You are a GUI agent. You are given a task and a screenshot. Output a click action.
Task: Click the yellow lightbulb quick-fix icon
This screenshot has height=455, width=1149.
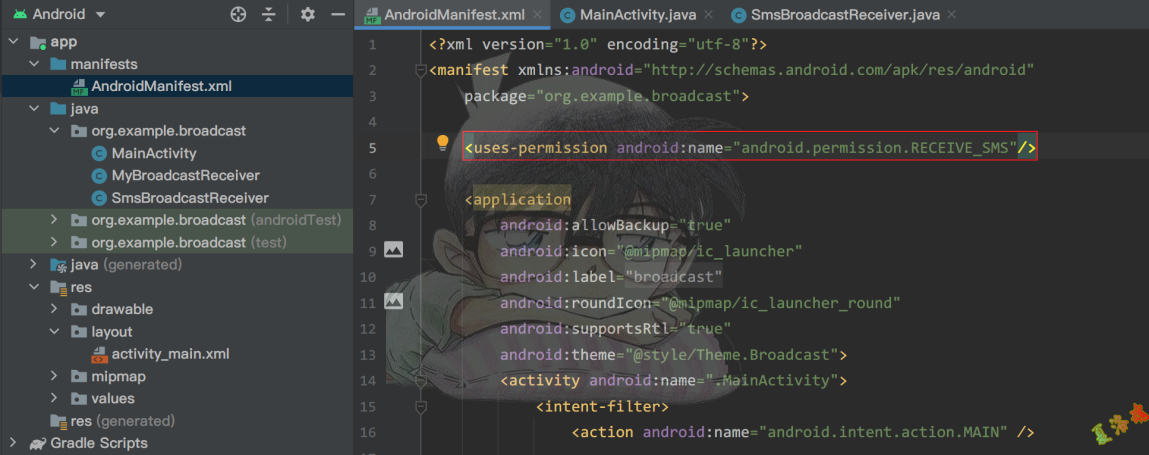(443, 143)
